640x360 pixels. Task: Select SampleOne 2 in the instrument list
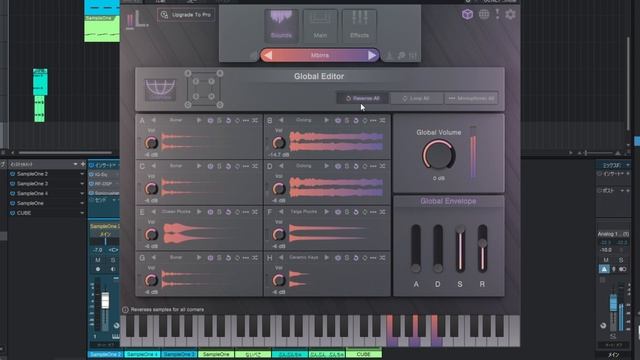(x=33, y=174)
